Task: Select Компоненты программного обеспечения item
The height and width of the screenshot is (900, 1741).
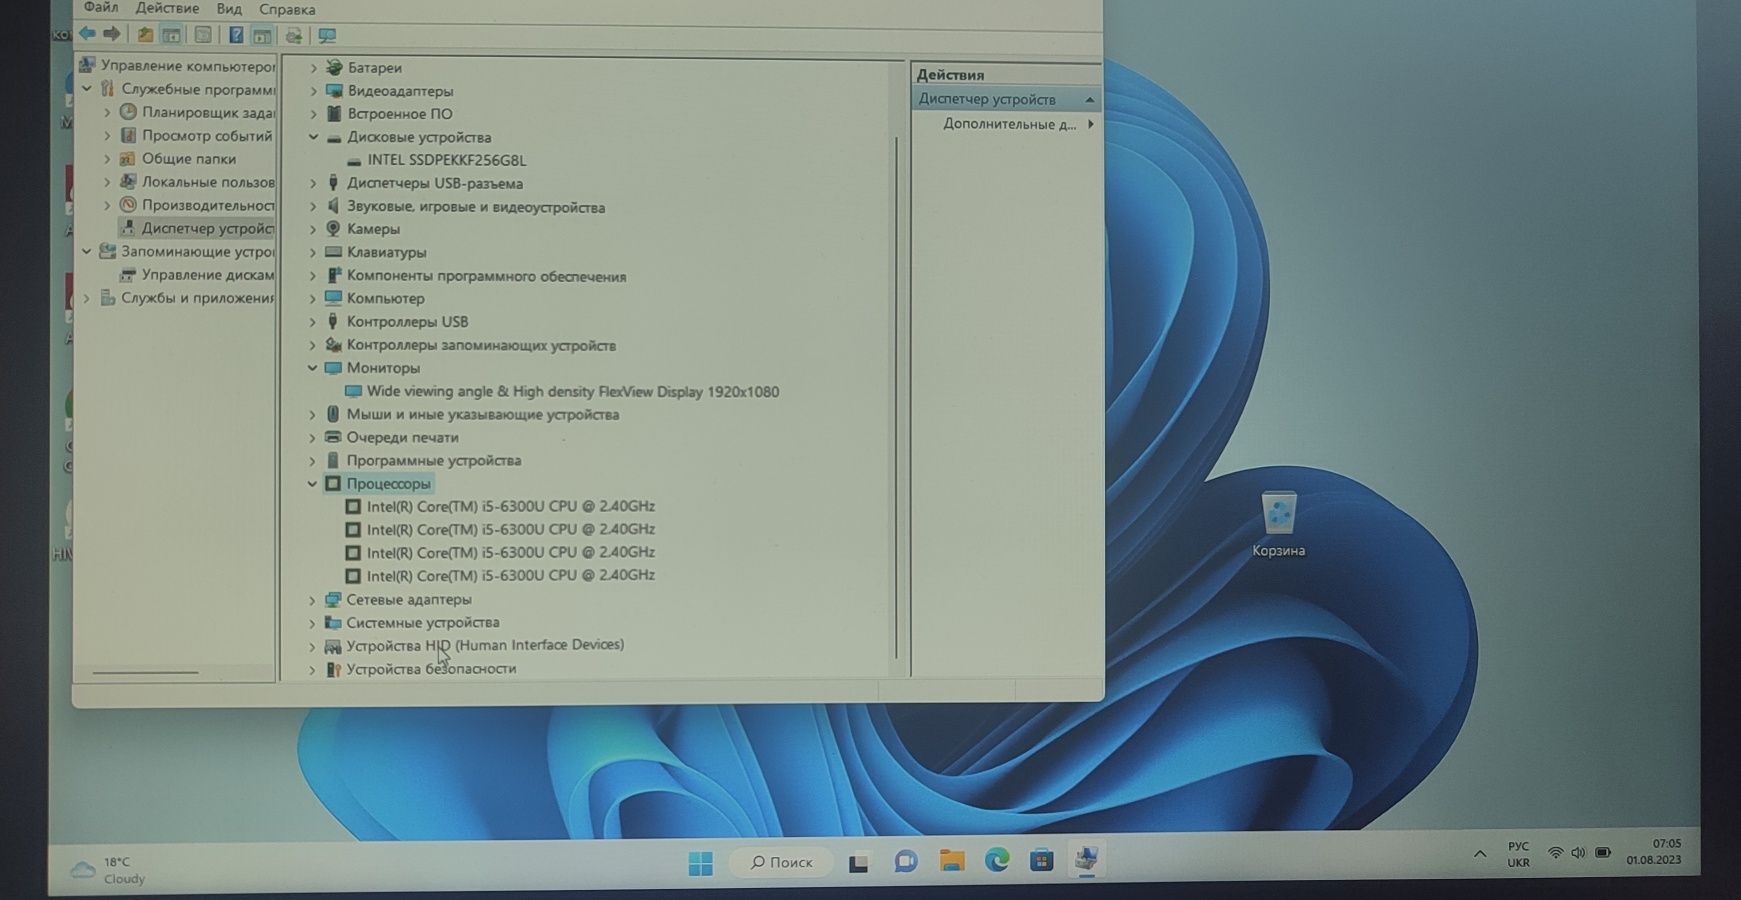Action: click(x=486, y=277)
